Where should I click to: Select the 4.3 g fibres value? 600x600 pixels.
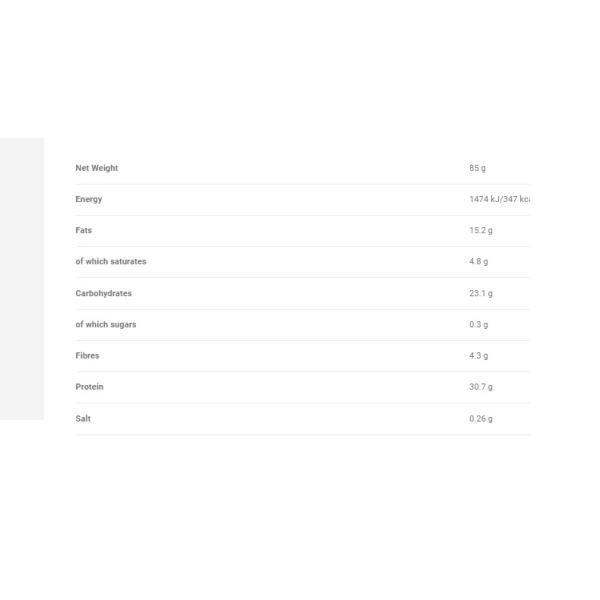(478, 355)
